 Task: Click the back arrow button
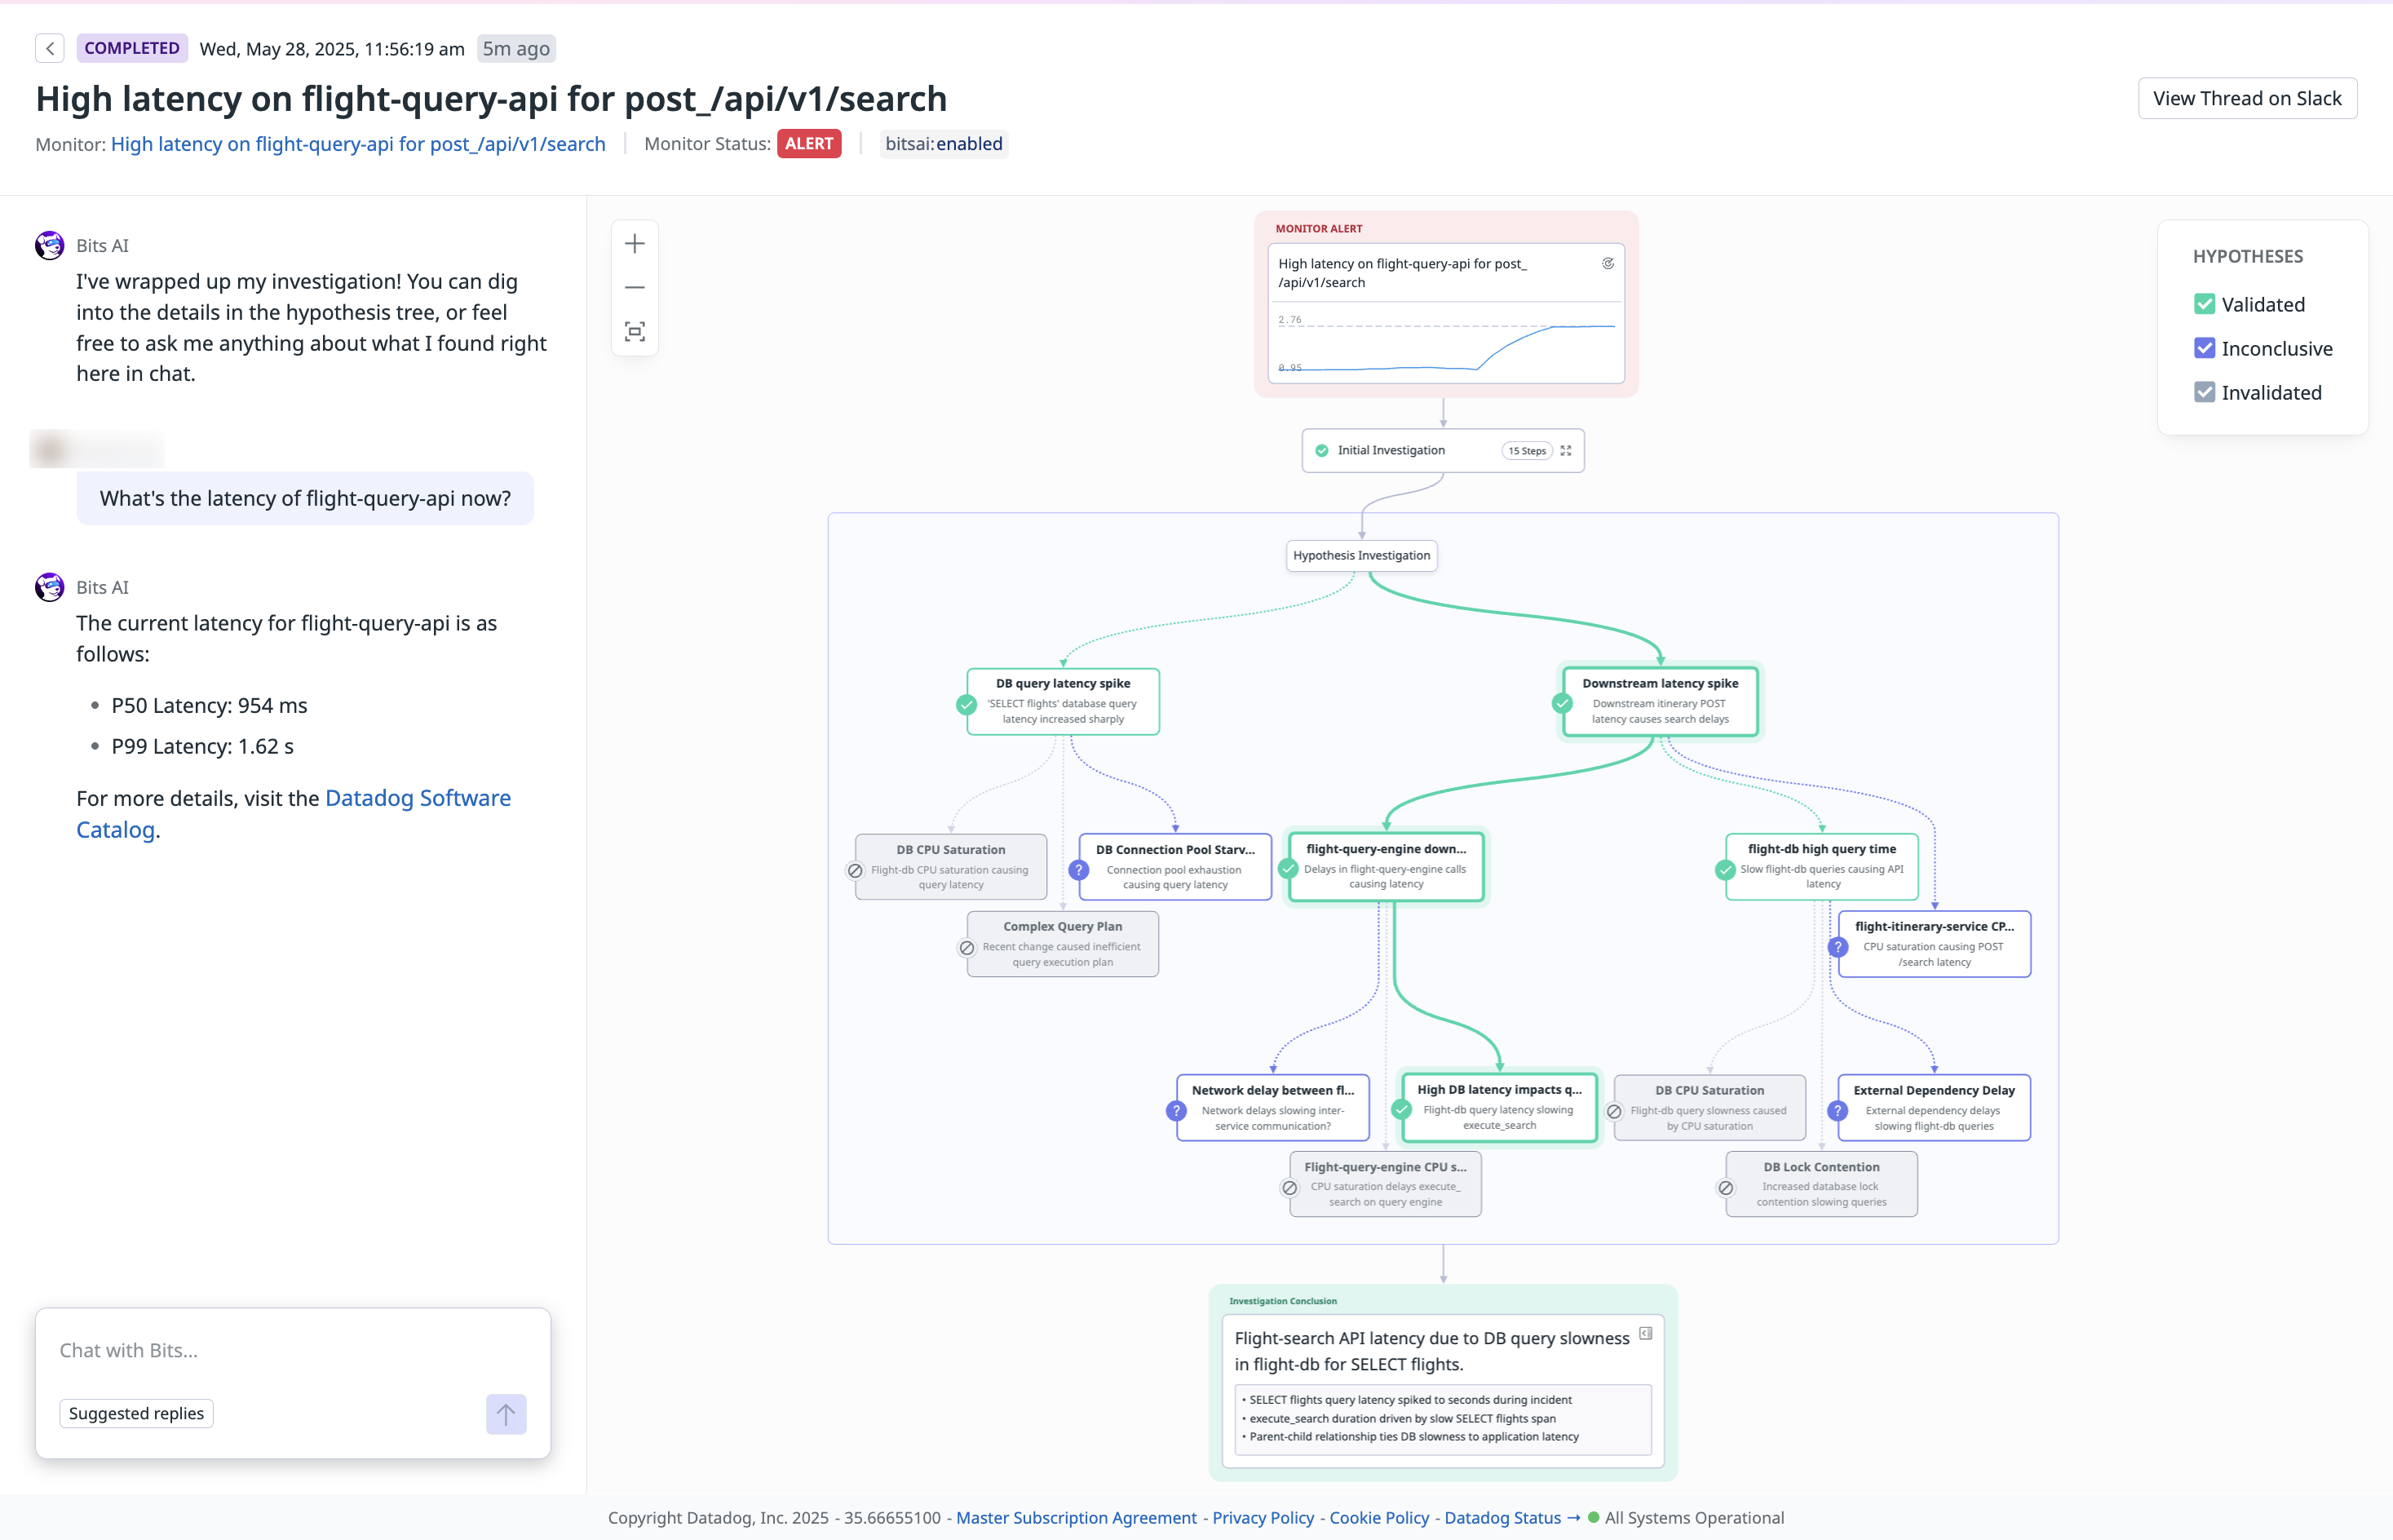click(x=50, y=48)
